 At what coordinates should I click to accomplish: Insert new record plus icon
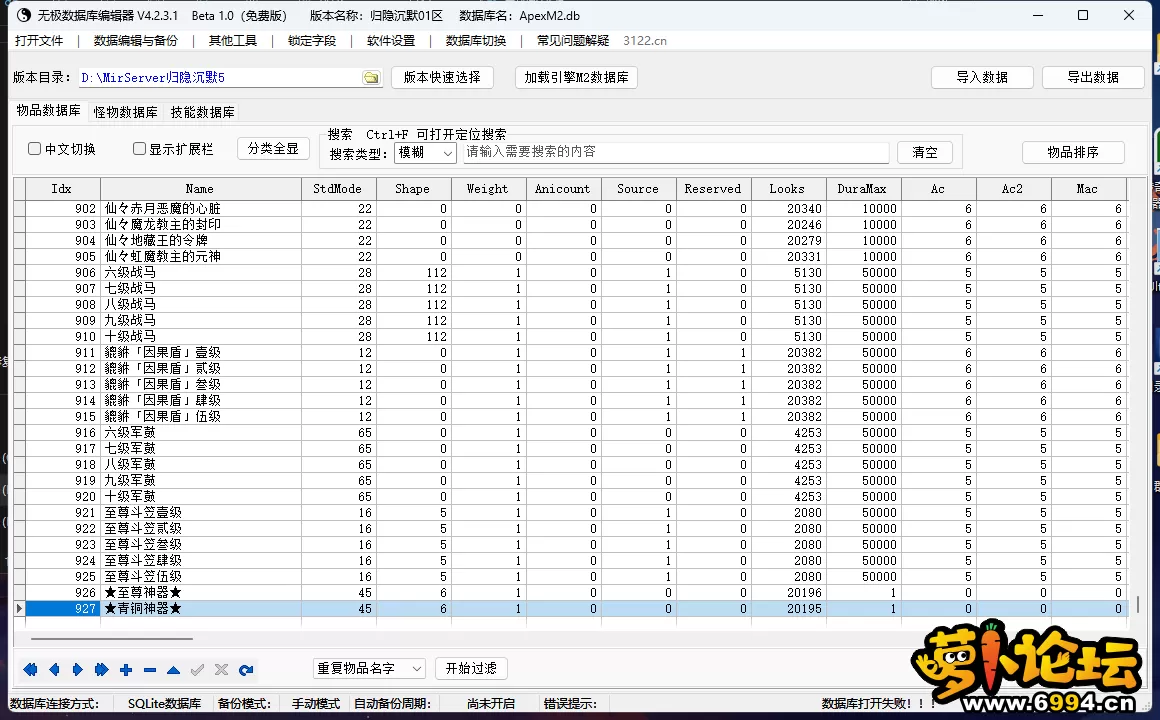[126, 670]
